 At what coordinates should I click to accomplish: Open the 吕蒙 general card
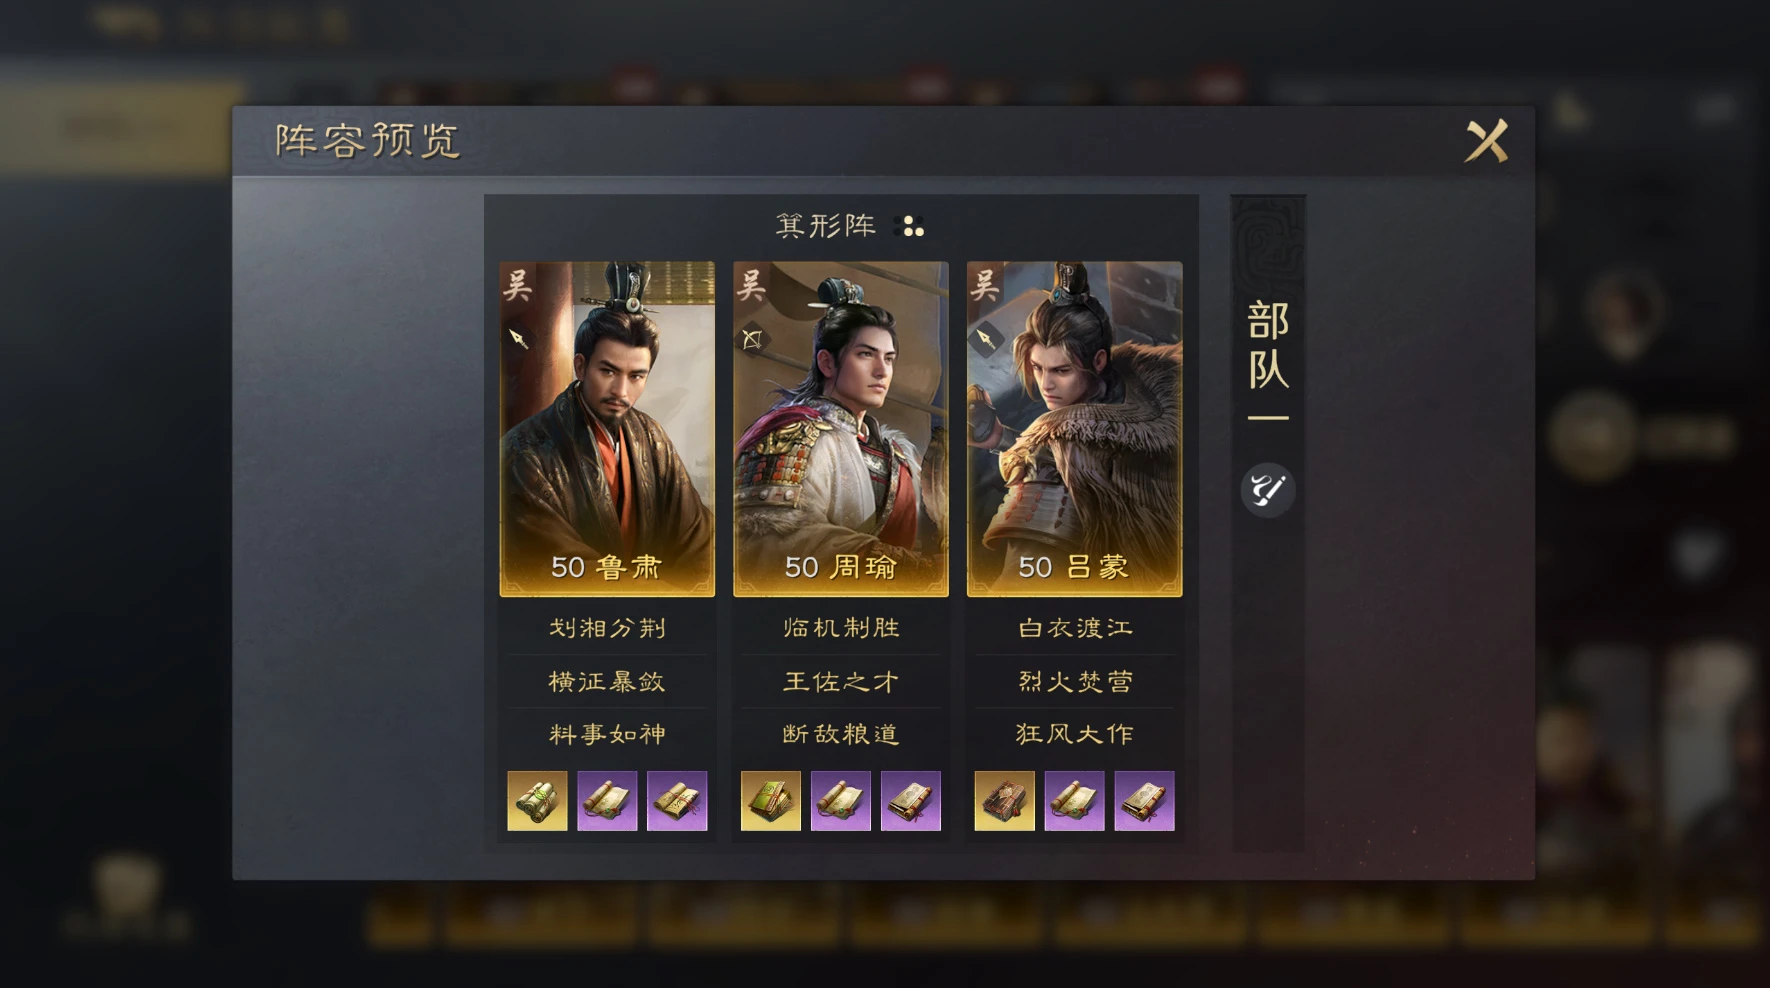click(x=1075, y=429)
